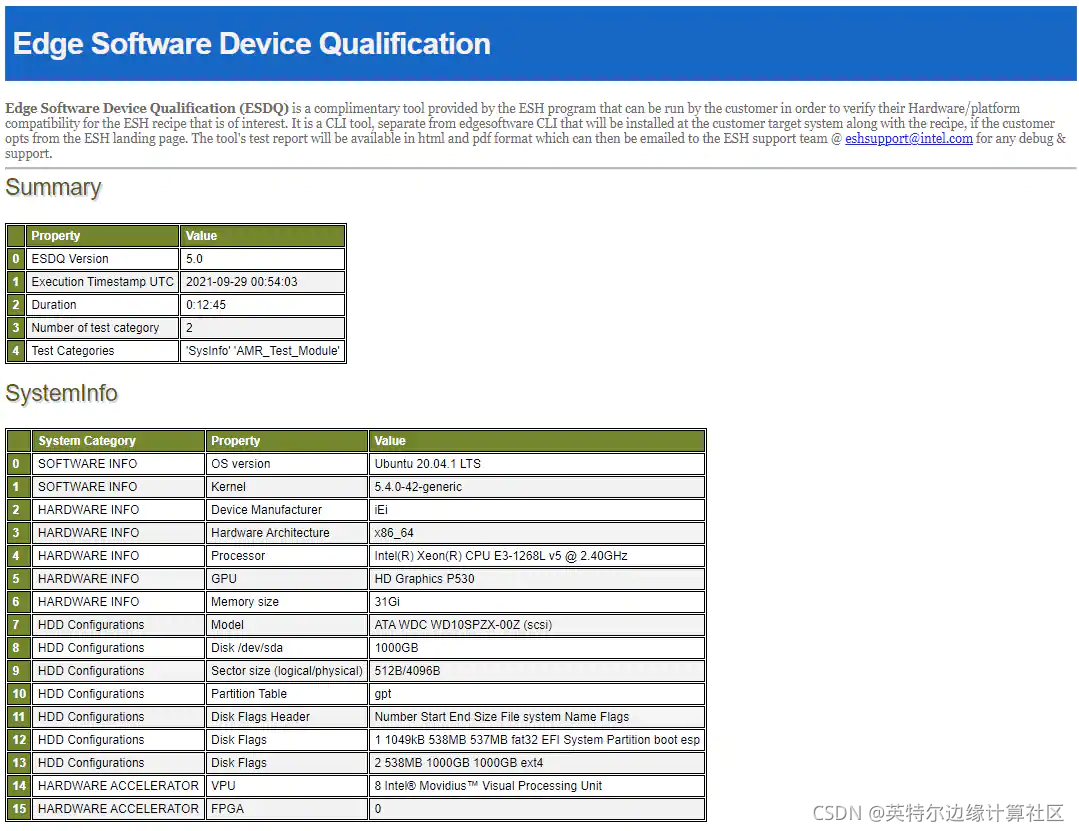Select the value 'SysInfo' 'AMR_Test_Module'
The height and width of the screenshot is (831, 1079).
coord(262,351)
